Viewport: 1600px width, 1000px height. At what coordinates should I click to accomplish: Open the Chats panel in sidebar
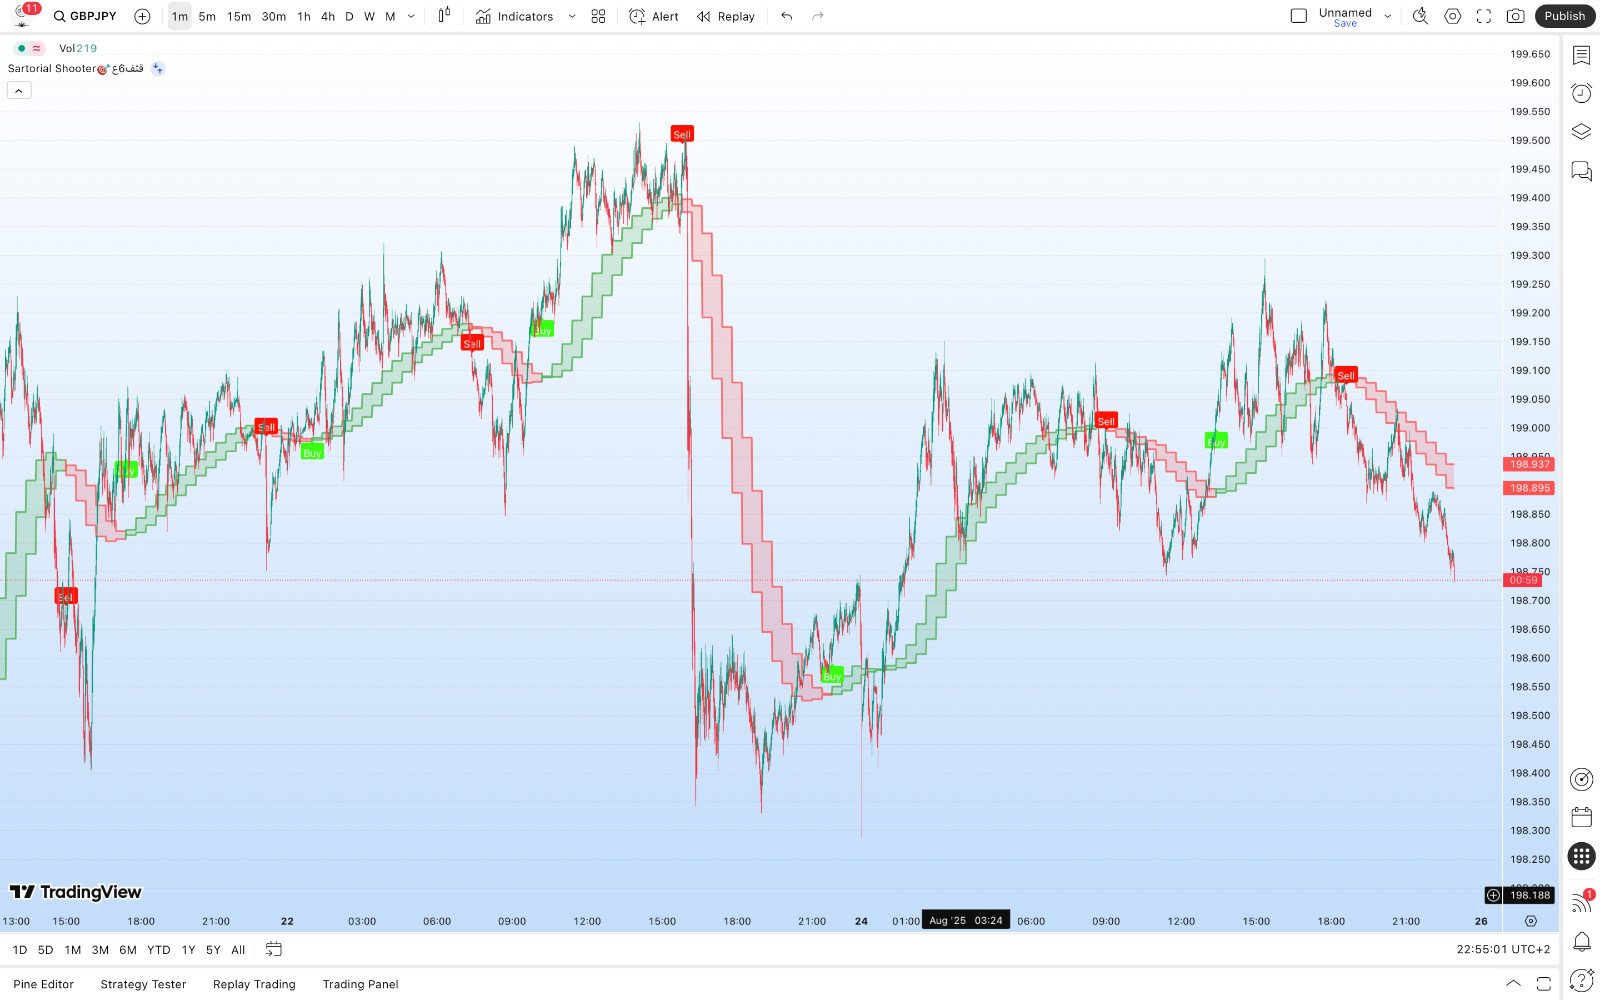[1581, 171]
